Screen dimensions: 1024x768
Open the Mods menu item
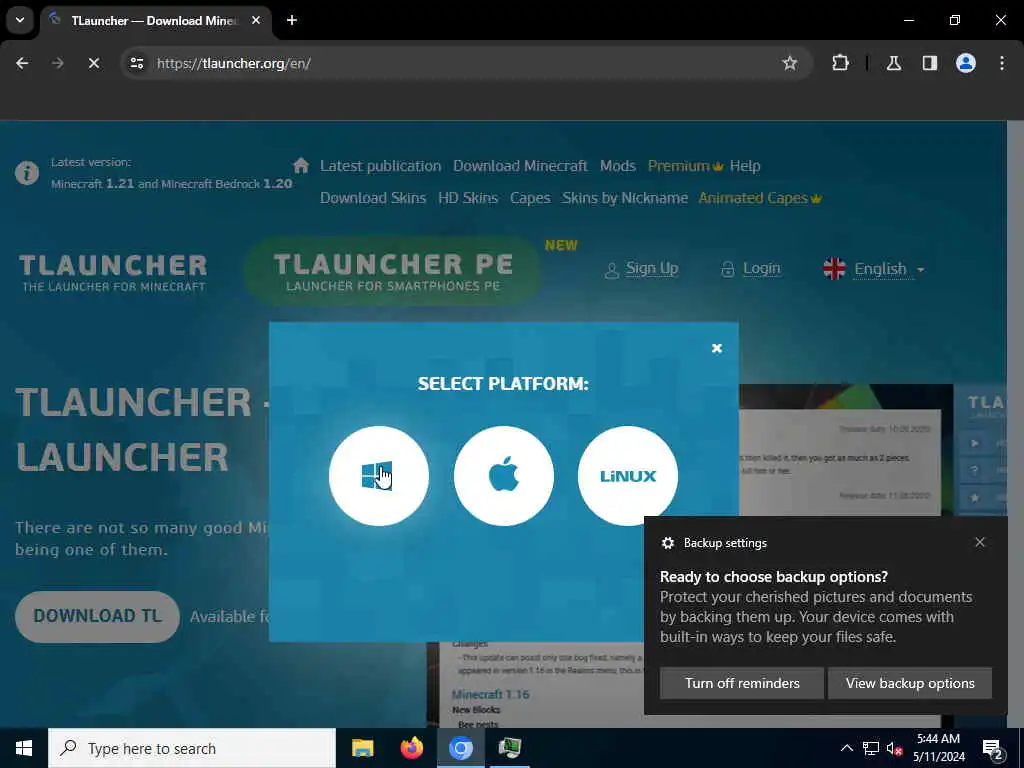tap(618, 166)
